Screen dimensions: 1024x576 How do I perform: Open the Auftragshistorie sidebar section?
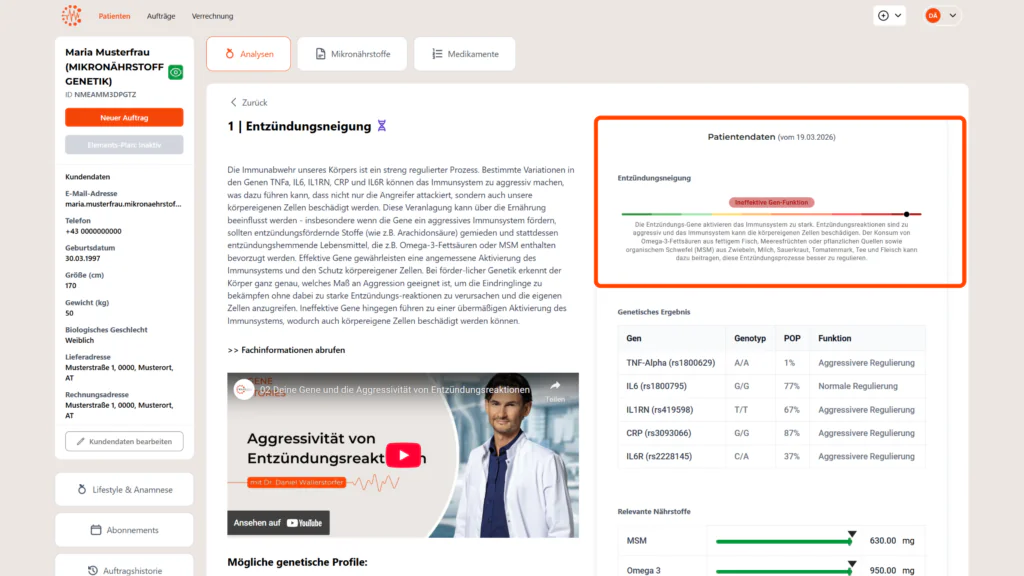[x=124, y=567]
